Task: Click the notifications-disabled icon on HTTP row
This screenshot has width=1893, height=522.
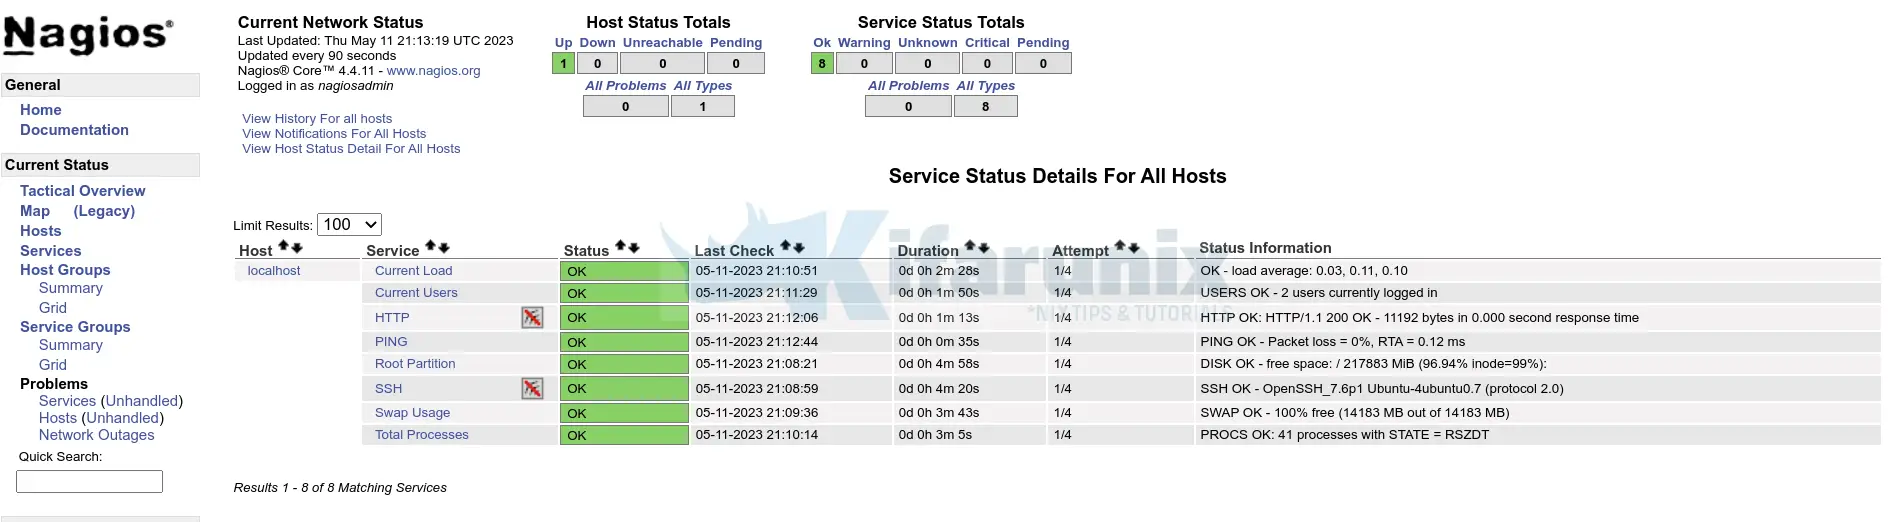Action: tap(532, 318)
